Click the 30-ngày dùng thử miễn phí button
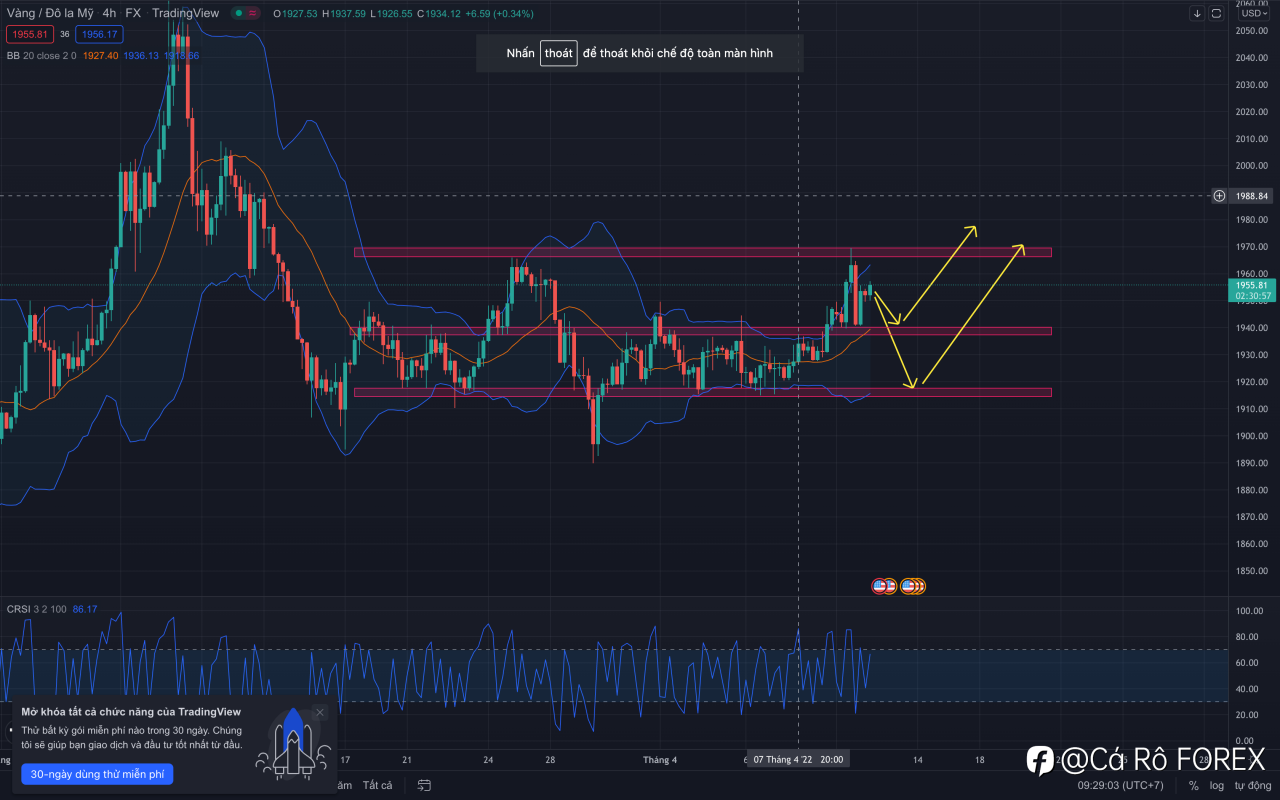This screenshot has width=1280, height=800. (97, 774)
